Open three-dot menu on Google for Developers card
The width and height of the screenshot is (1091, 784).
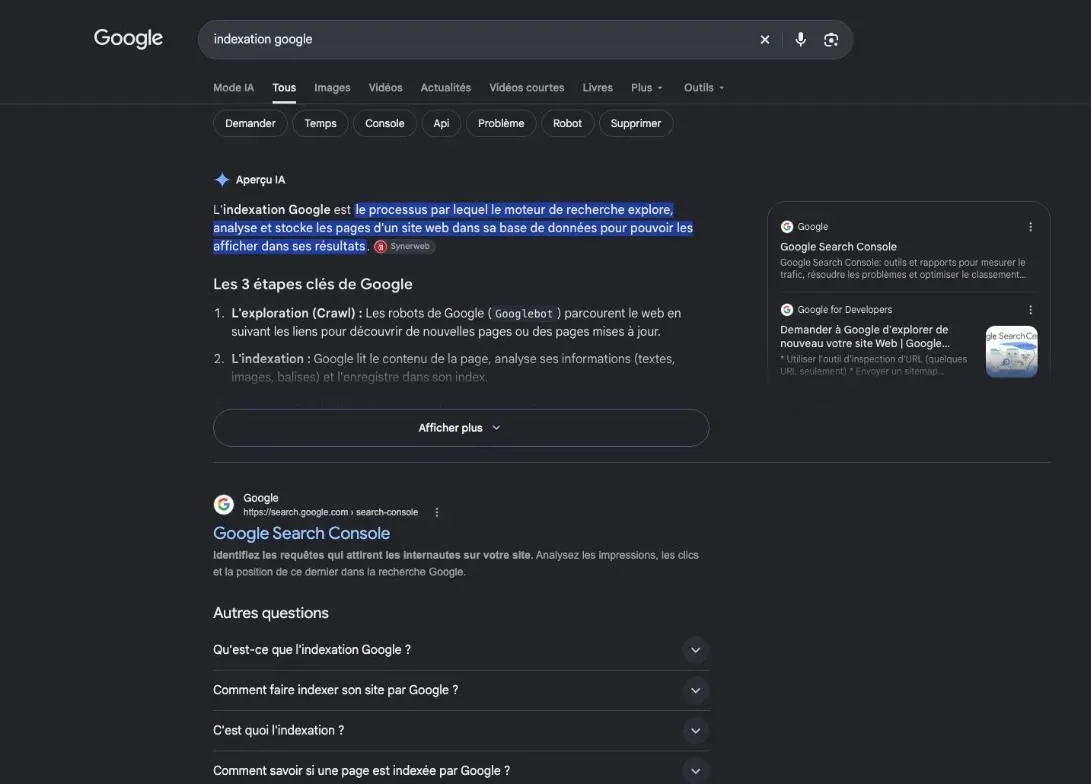click(1030, 310)
